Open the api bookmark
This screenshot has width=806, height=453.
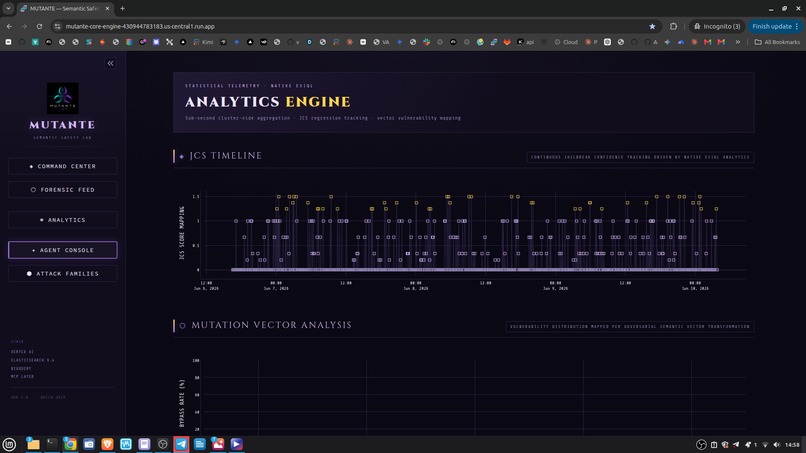pos(525,42)
